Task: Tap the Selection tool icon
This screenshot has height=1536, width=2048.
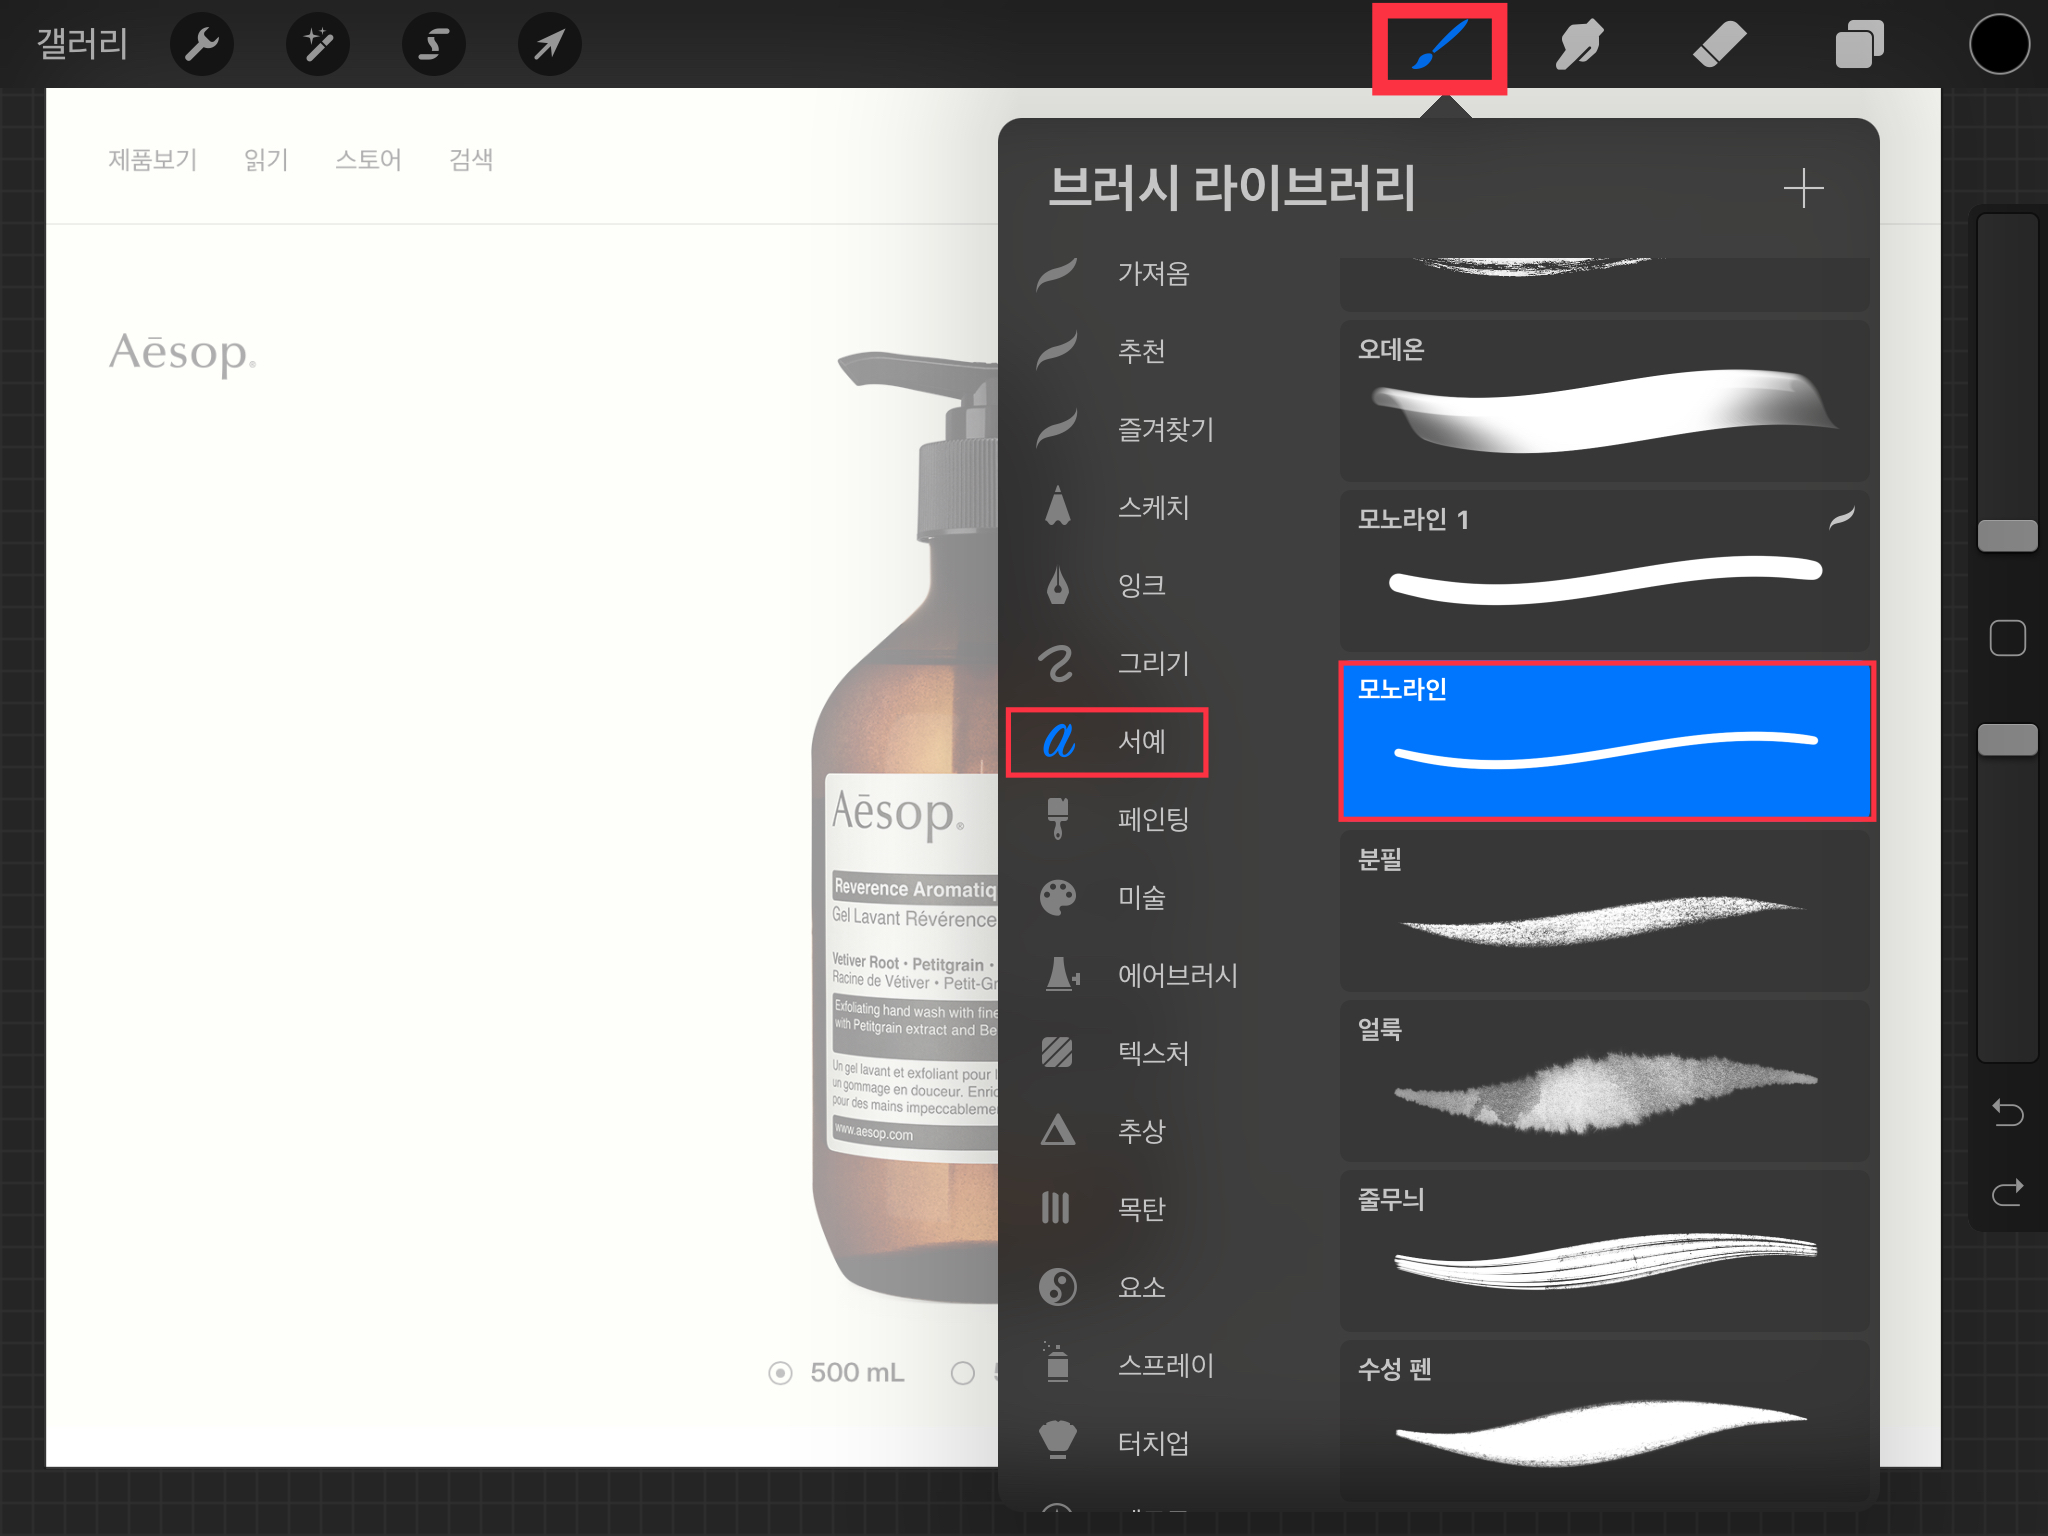Action: click(434, 45)
